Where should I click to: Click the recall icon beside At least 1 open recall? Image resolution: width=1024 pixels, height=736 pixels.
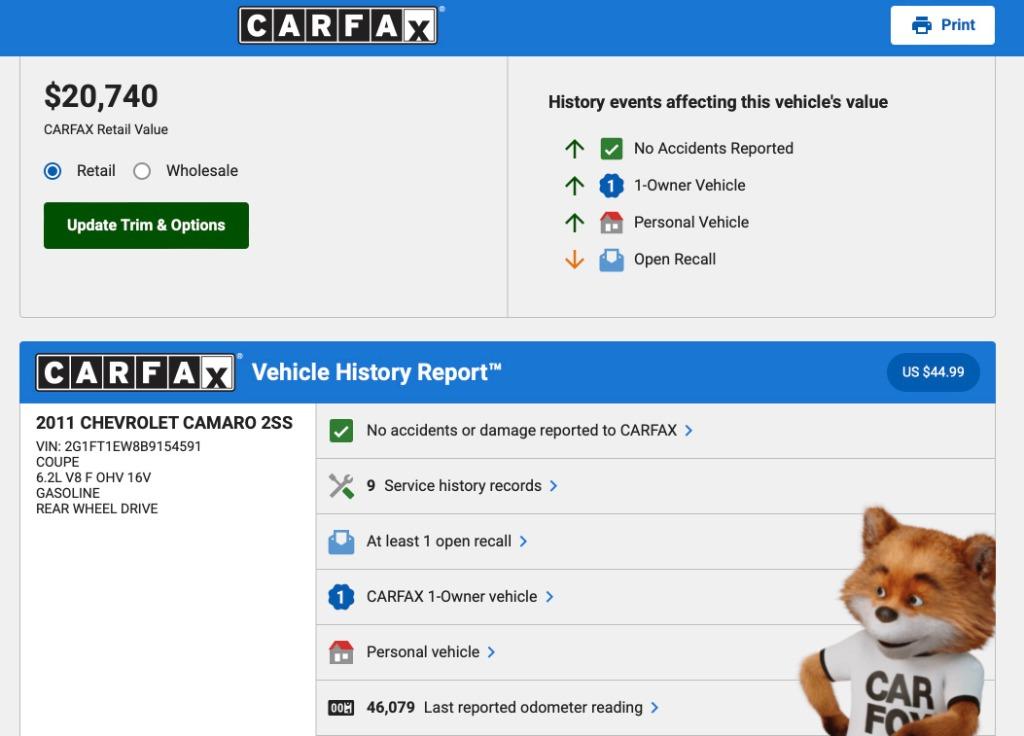coord(341,541)
